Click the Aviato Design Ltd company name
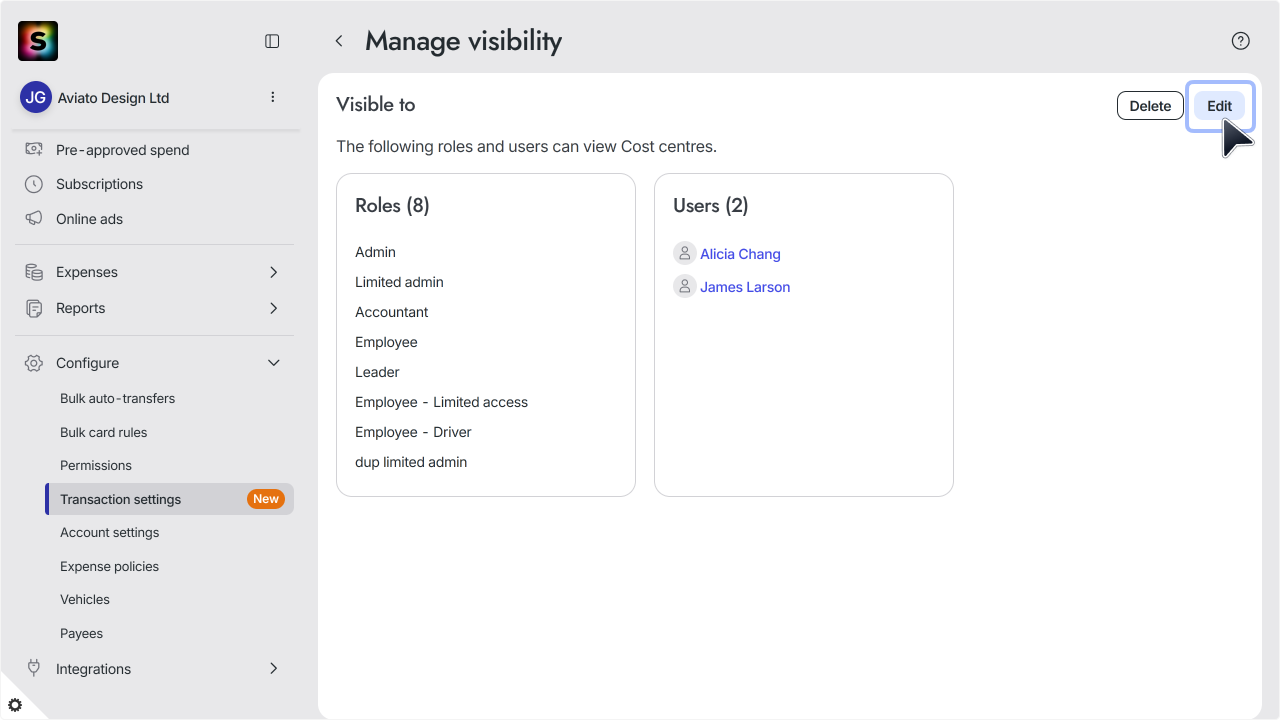The width and height of the screenshot is (1280, 720). [112, 98]
